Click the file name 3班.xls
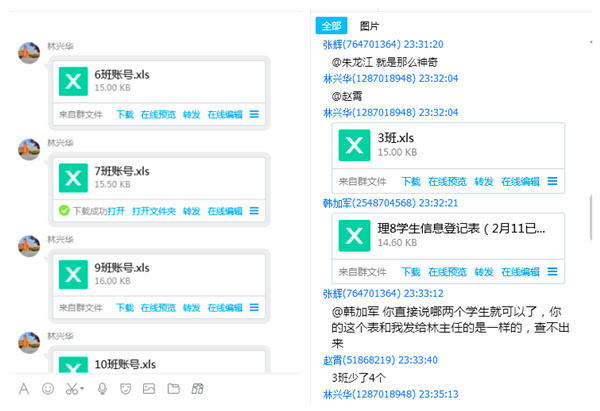The image size is (600, 411). (396, 138)
